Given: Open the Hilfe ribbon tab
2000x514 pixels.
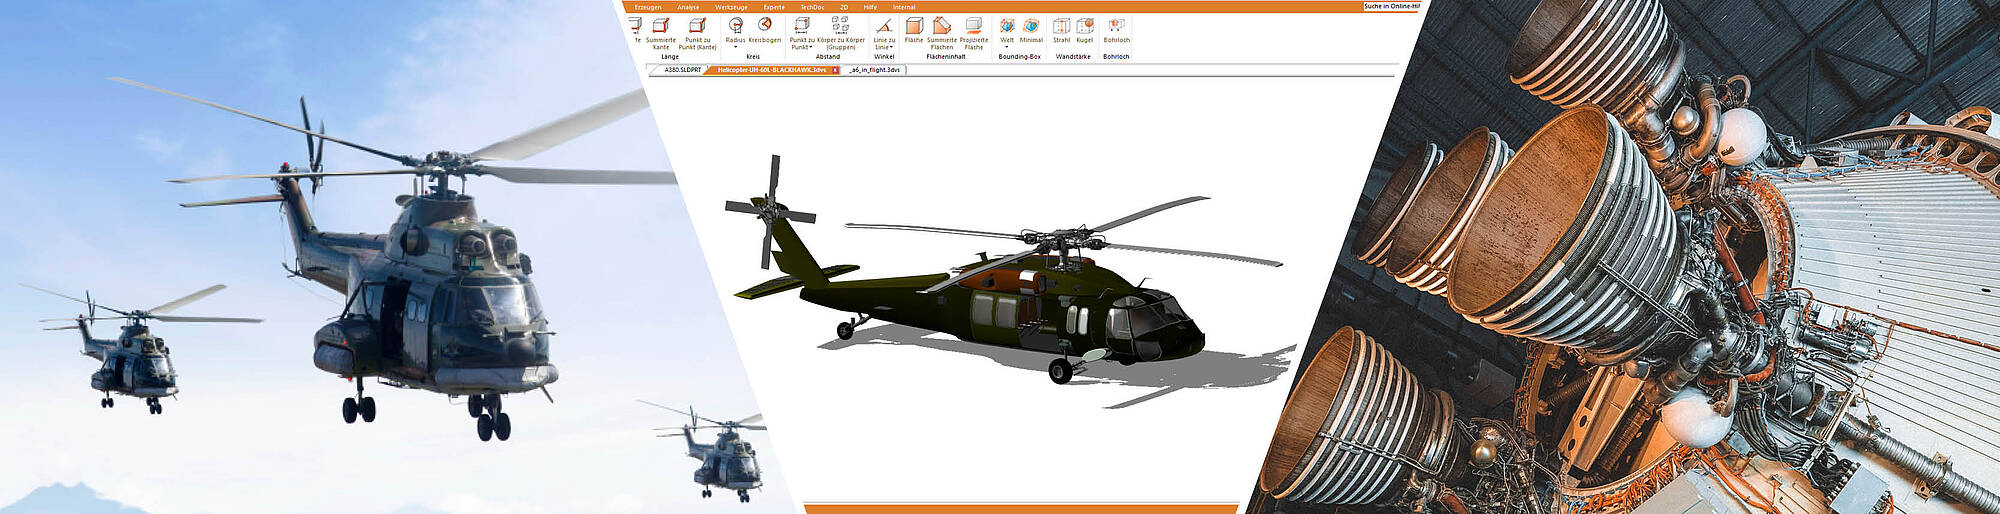Looking at the screenshot, I should [870, 7].
